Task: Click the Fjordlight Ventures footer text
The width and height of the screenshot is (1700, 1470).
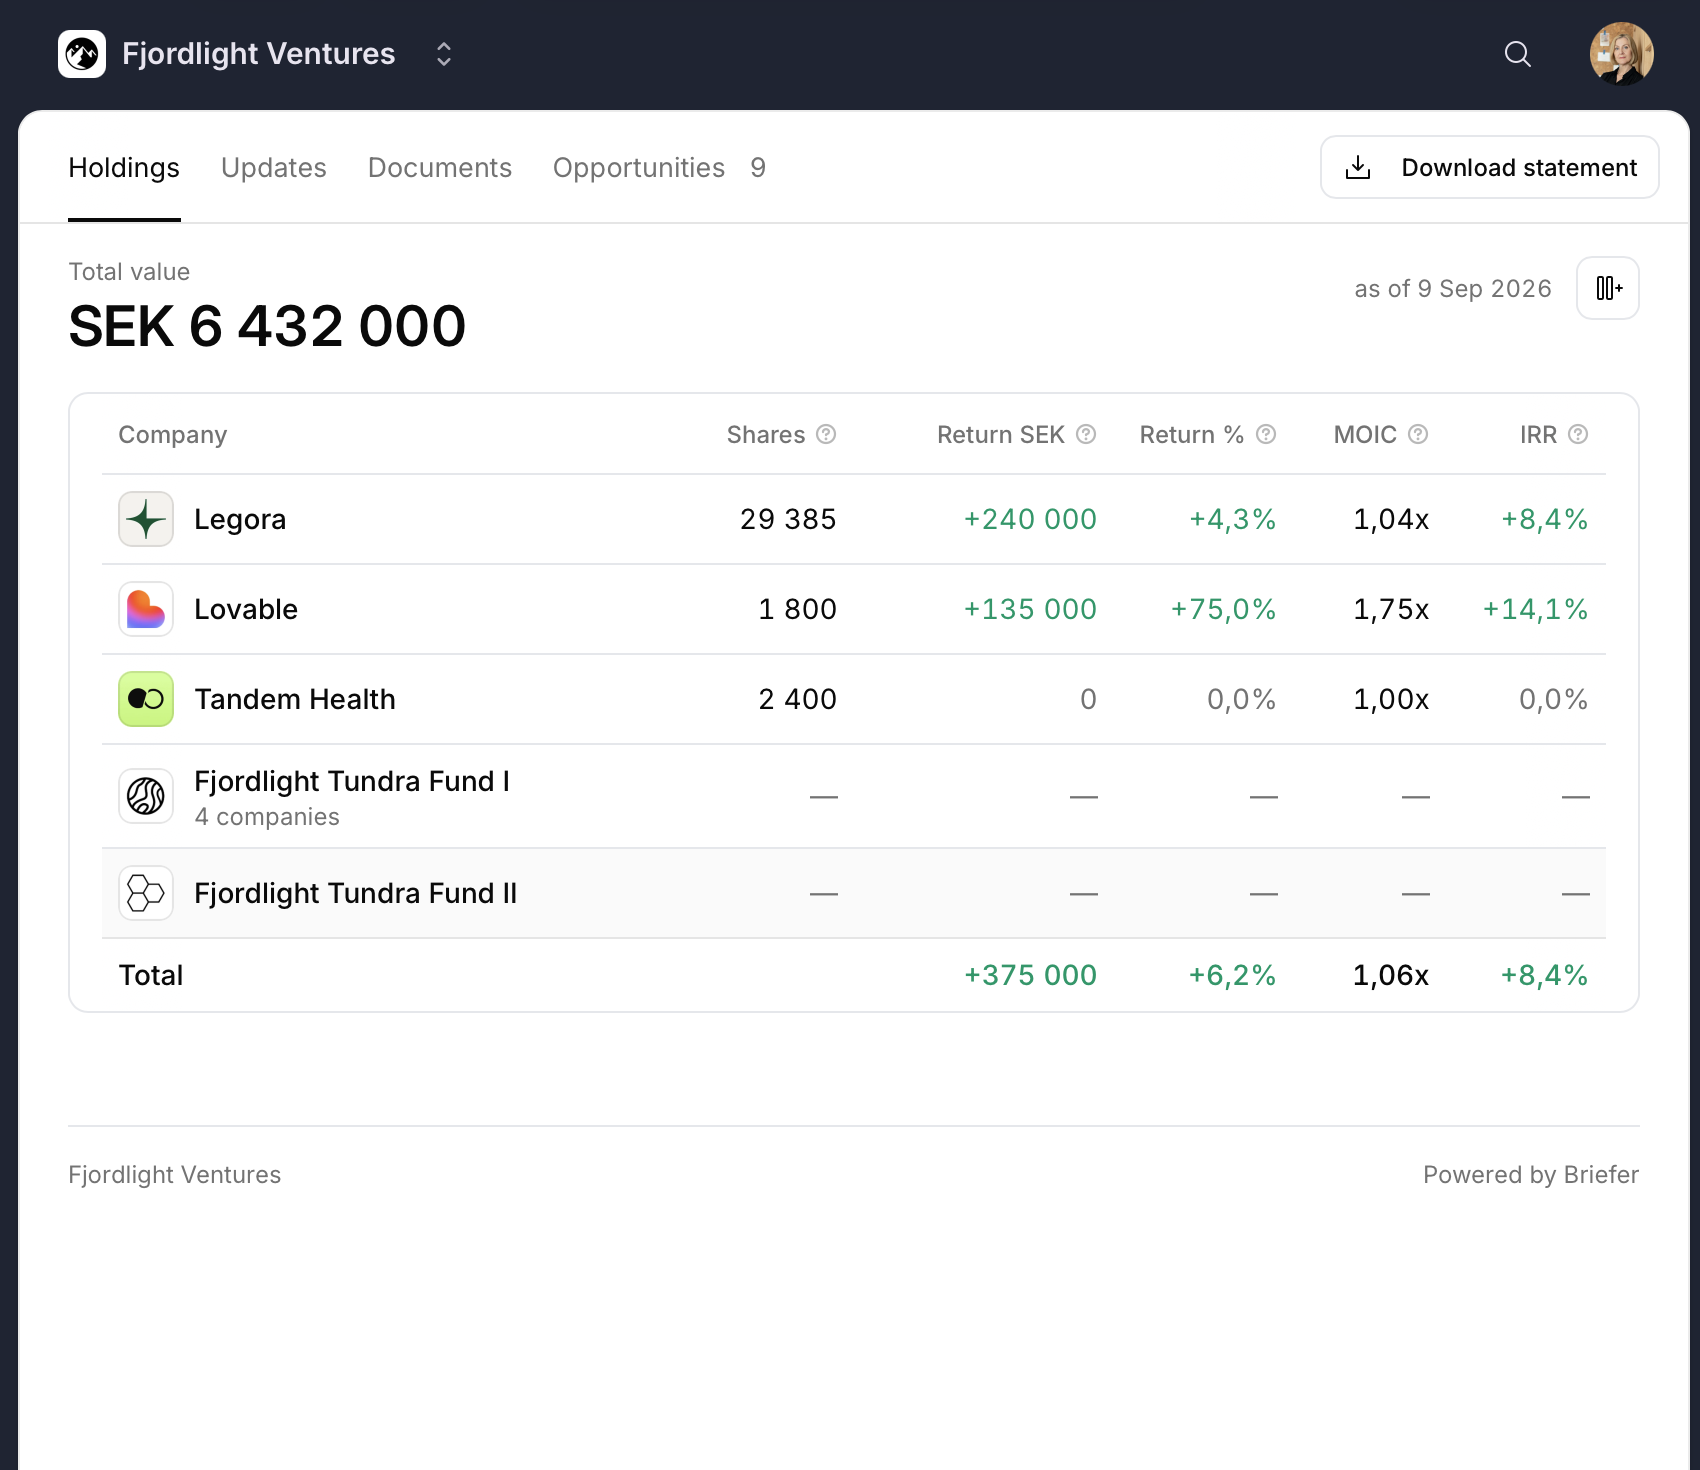Action: click(x=175, y=1175)
